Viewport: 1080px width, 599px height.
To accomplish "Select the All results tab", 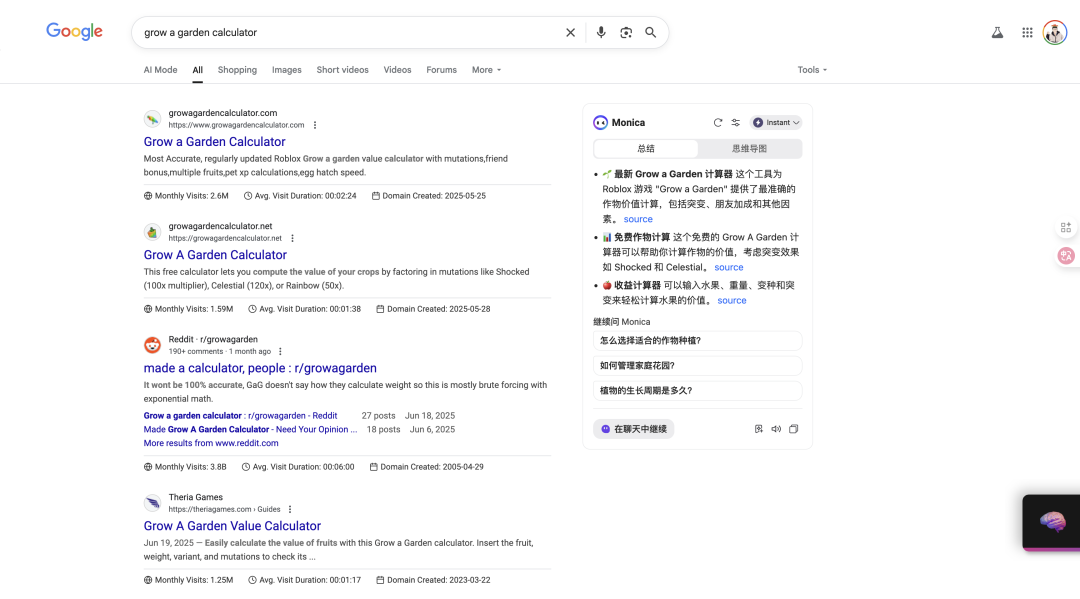I will 198,70.
